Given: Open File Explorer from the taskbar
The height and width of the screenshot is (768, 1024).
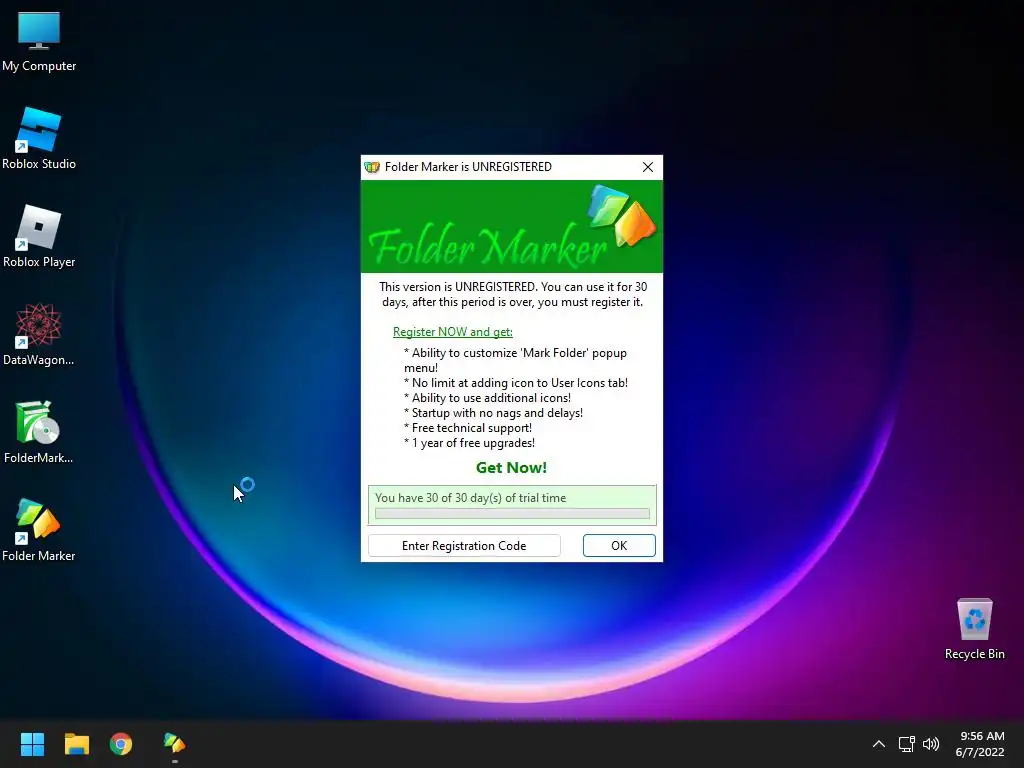Looking at the screenshot, I should [76, 744].
